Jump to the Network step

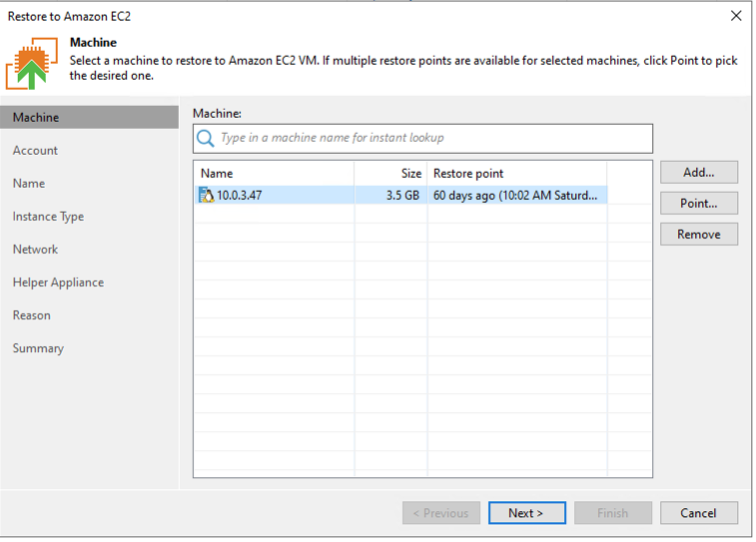tap(35, 249)
